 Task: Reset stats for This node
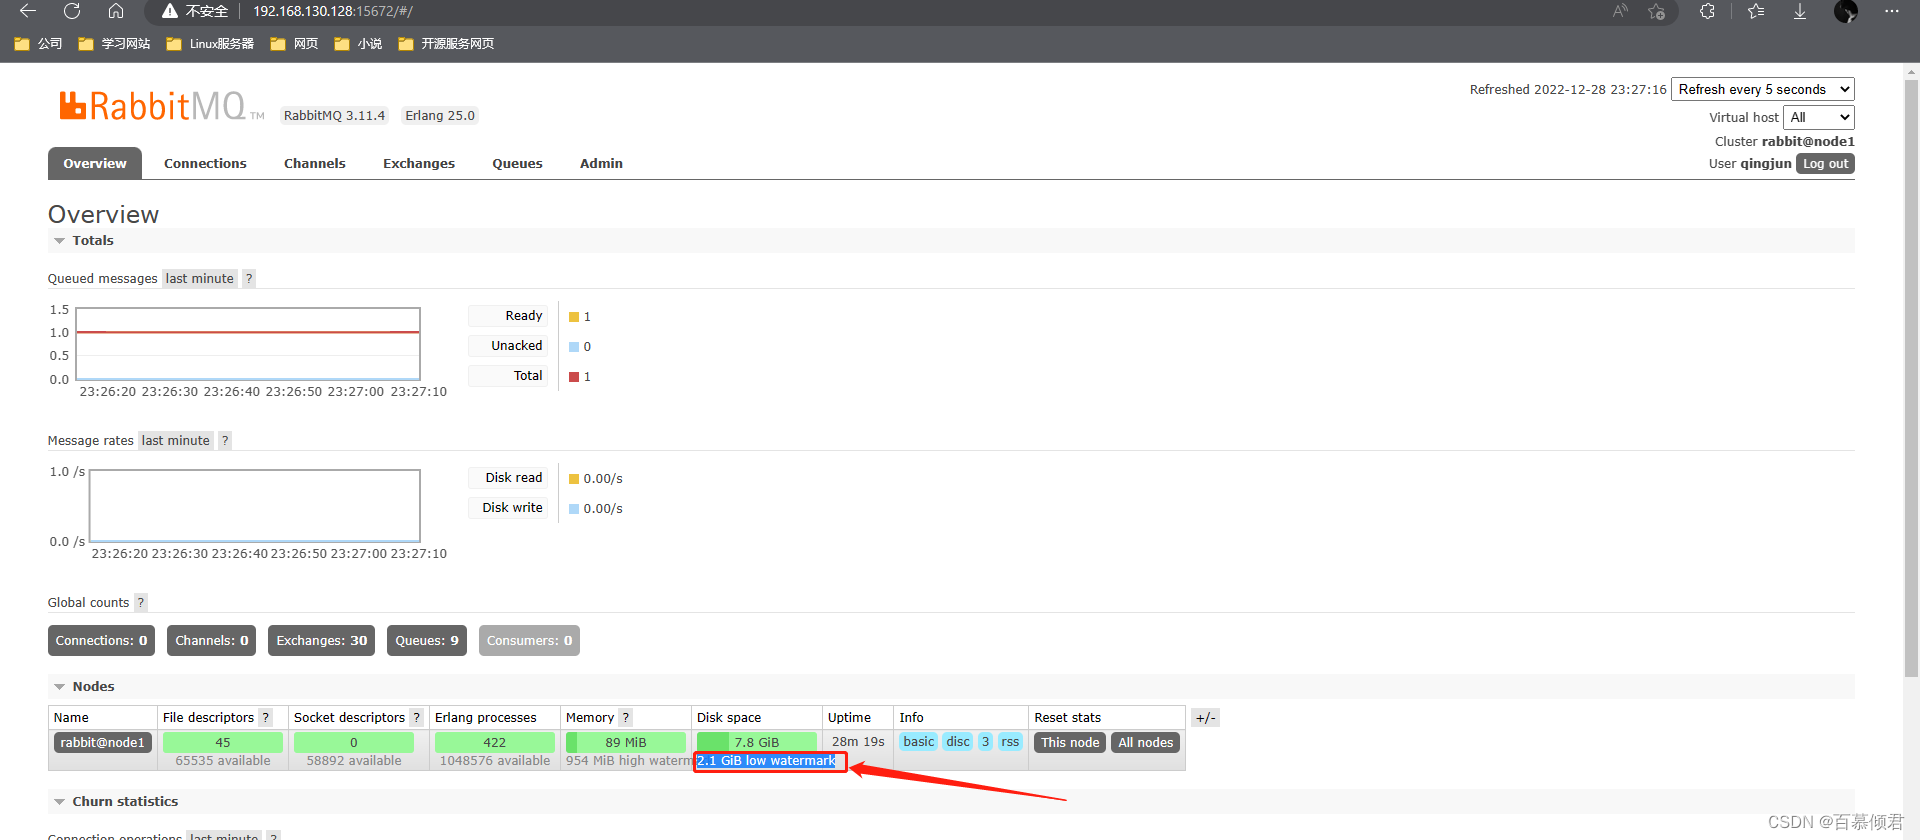click(1070, 743)
